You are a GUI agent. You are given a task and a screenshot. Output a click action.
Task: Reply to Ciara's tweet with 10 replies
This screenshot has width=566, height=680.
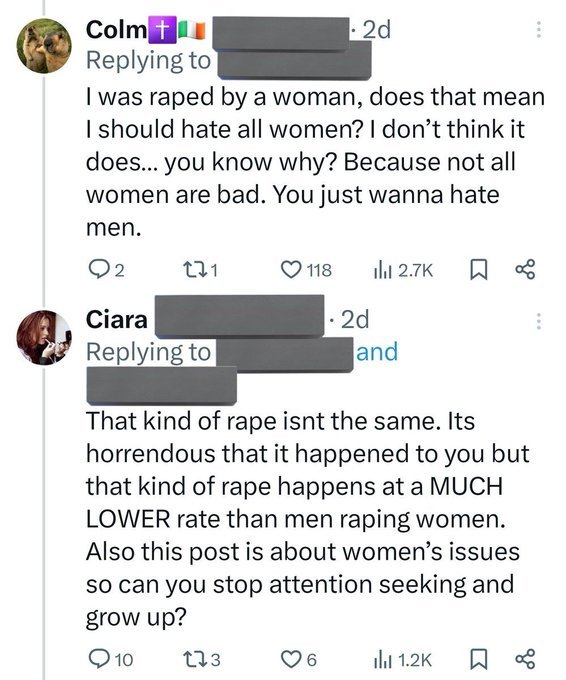(x=96, y=659)
